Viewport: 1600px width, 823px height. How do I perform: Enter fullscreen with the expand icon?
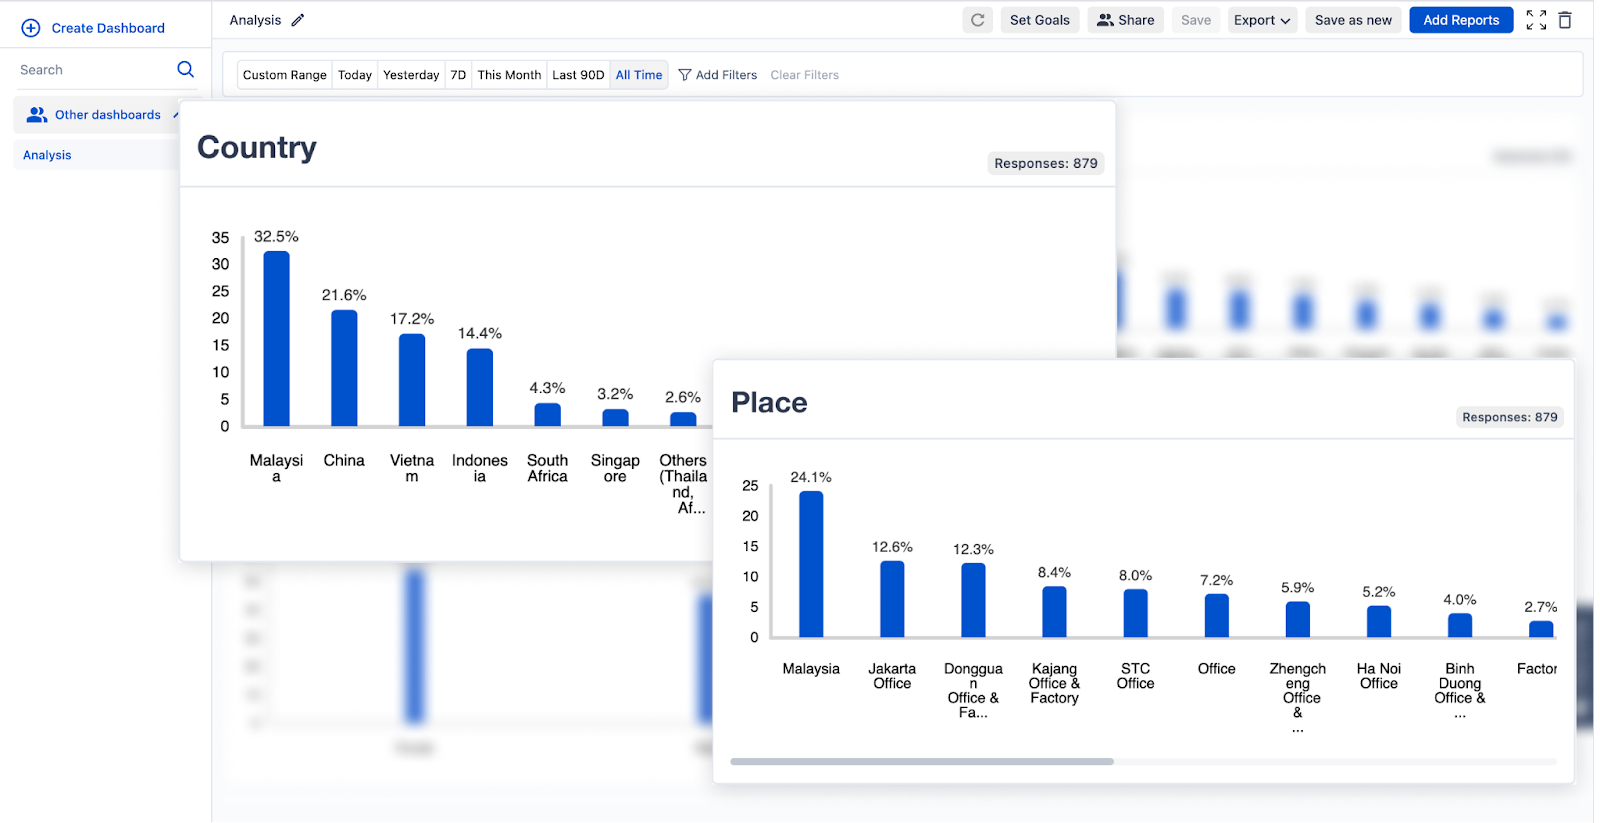(x=1536, y=20)
